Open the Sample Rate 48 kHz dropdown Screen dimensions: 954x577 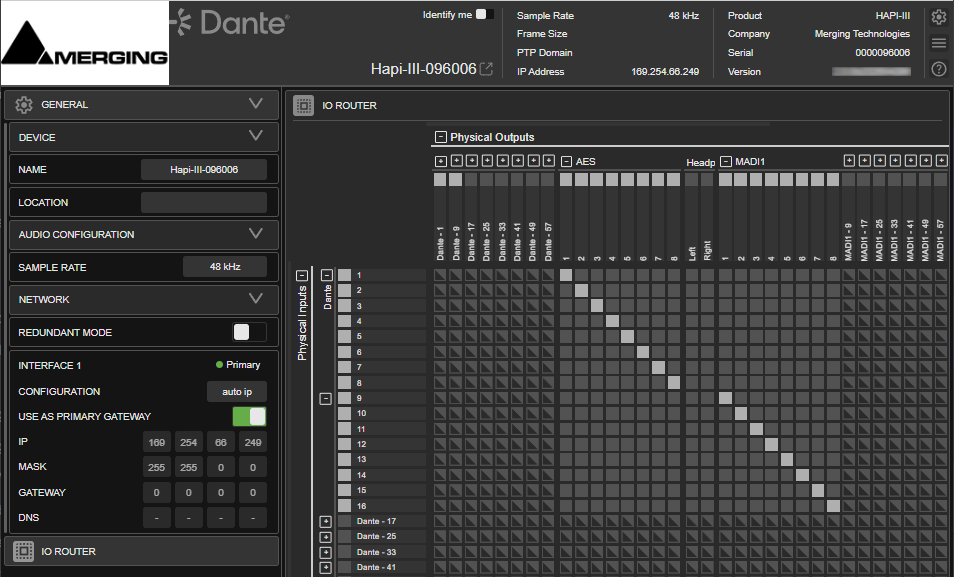pos(225,267)
